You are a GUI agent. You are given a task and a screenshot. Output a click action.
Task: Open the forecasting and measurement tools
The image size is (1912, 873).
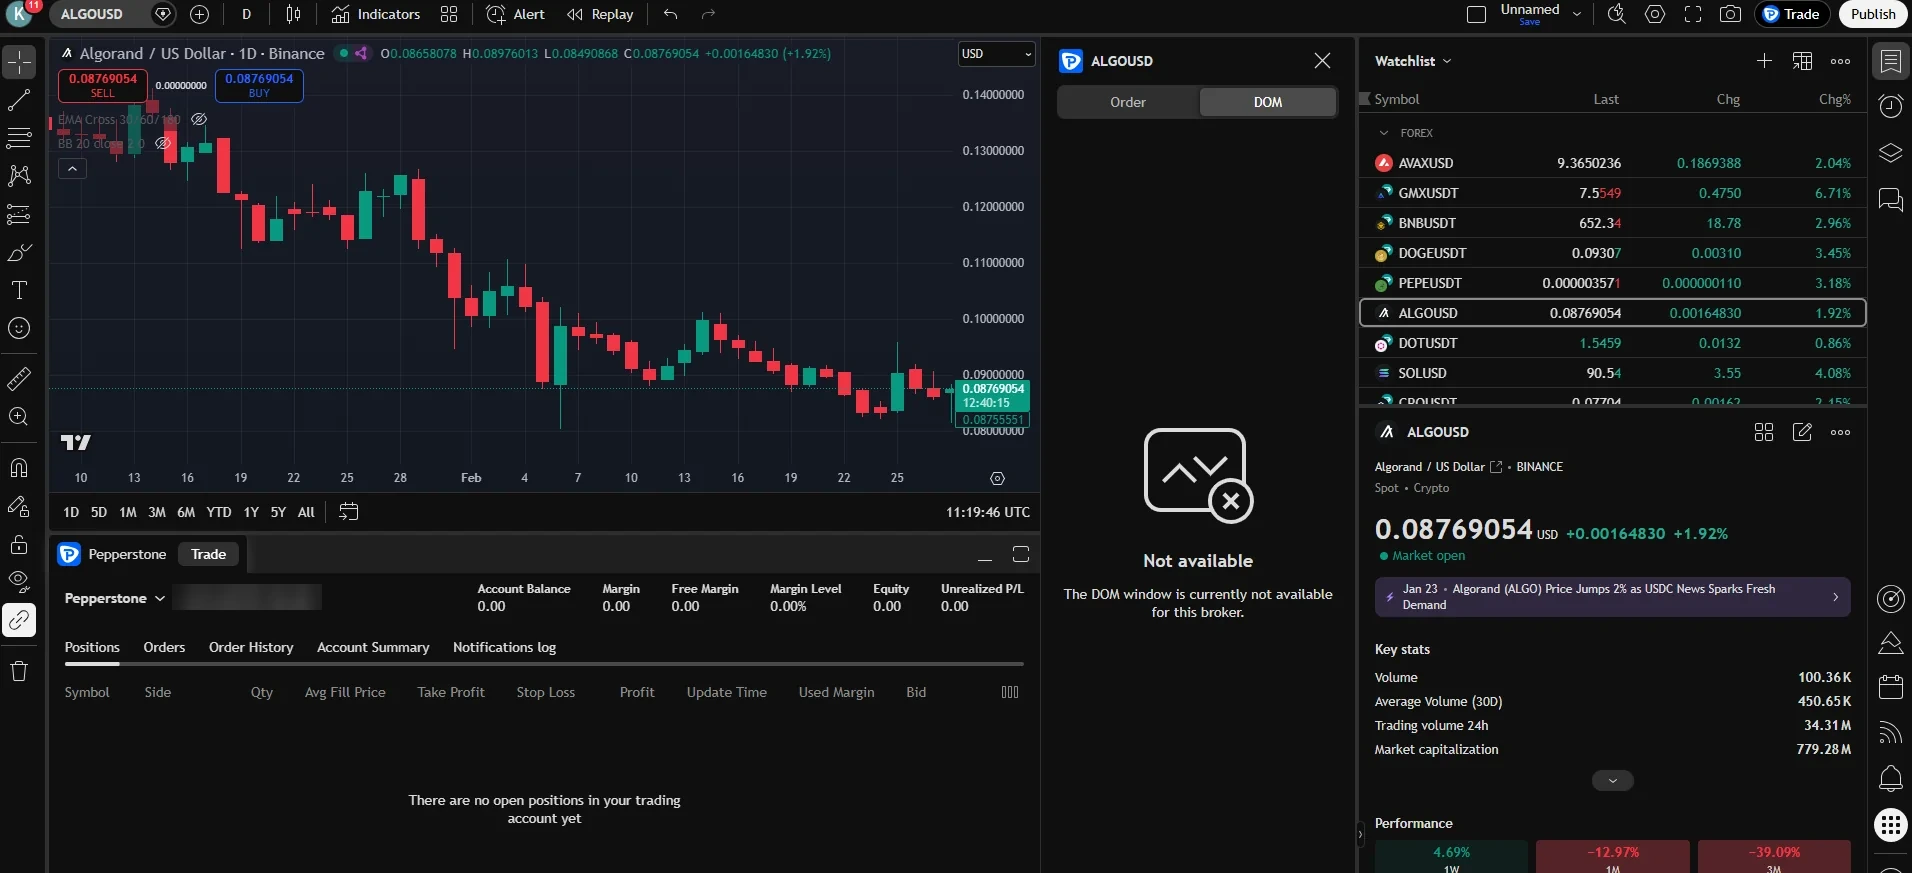[x=19, y=214]
